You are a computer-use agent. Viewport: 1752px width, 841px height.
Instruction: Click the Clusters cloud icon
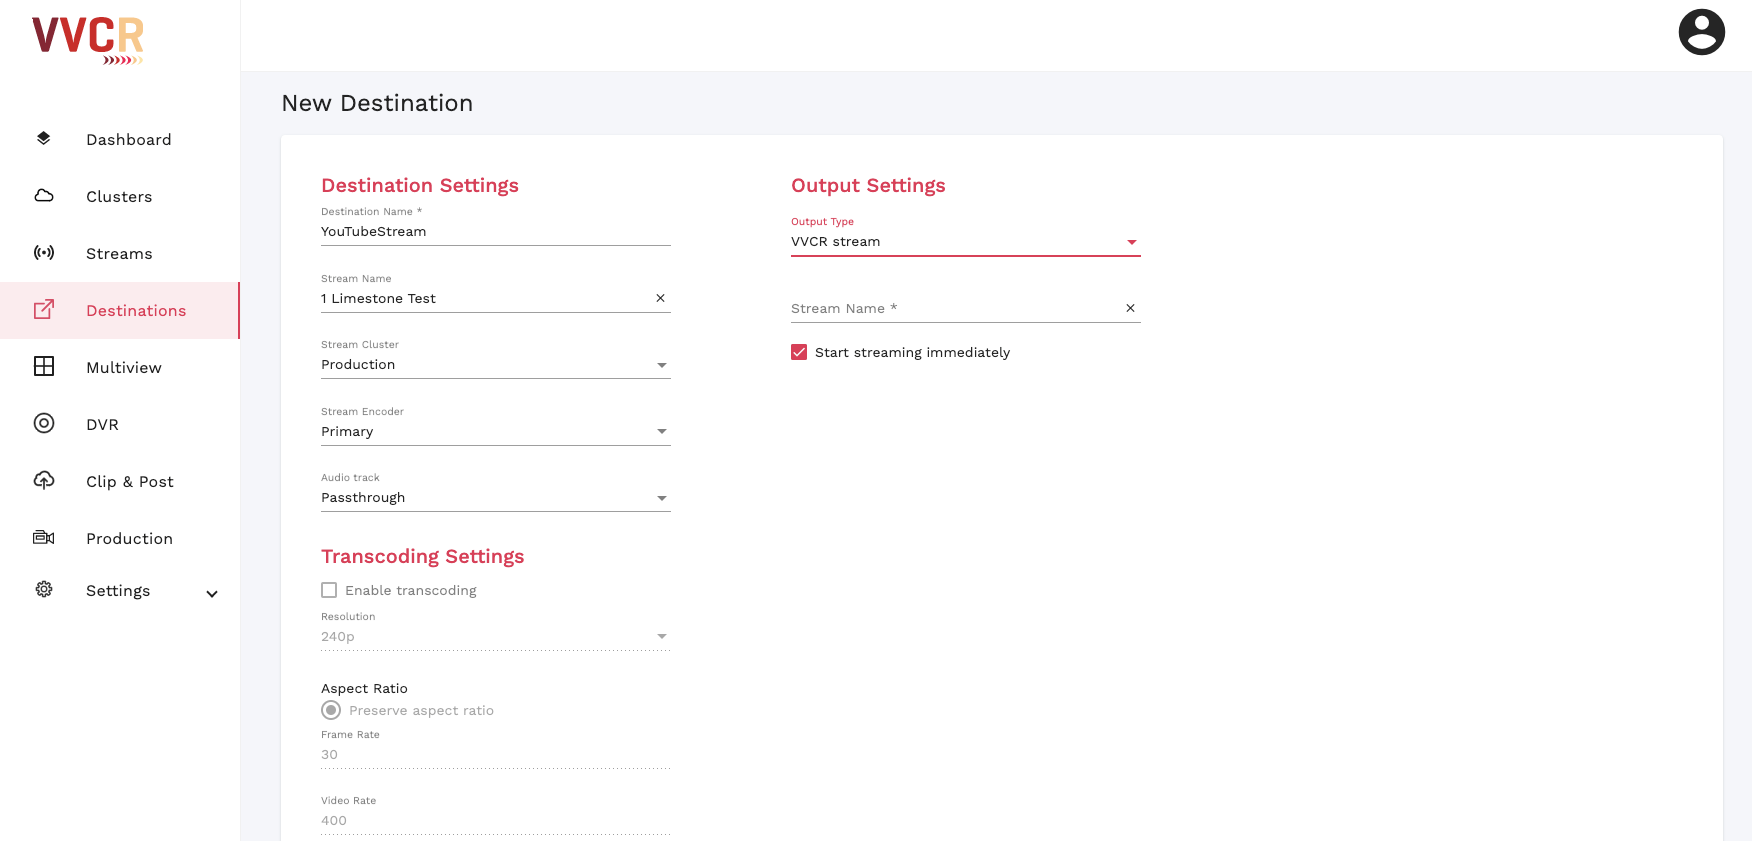coord(44,196)
